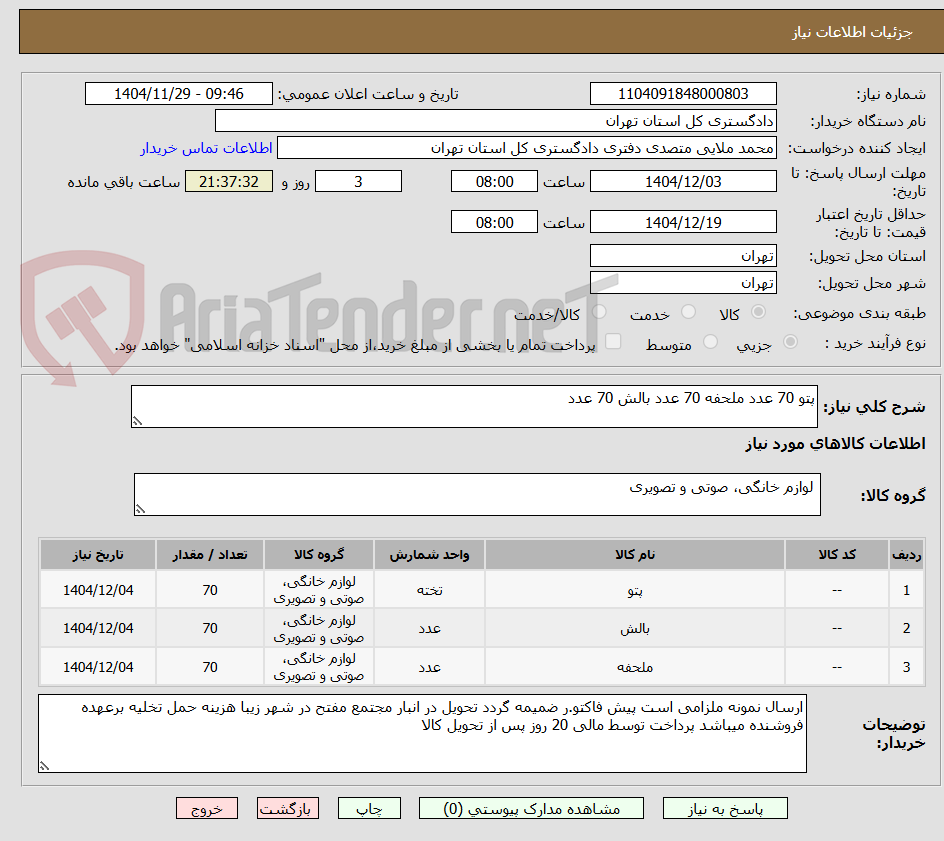Click date 1404/12/04 in the بالش row

[x=98, y=628]
